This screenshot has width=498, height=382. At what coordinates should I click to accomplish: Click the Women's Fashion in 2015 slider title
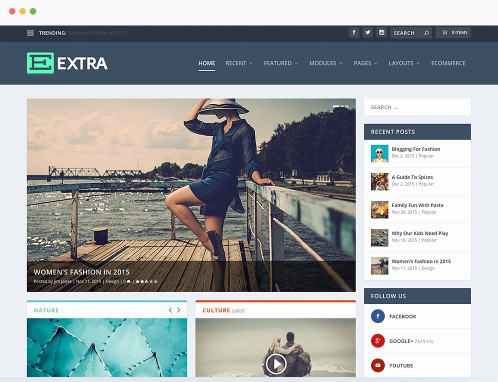(81, 272)
